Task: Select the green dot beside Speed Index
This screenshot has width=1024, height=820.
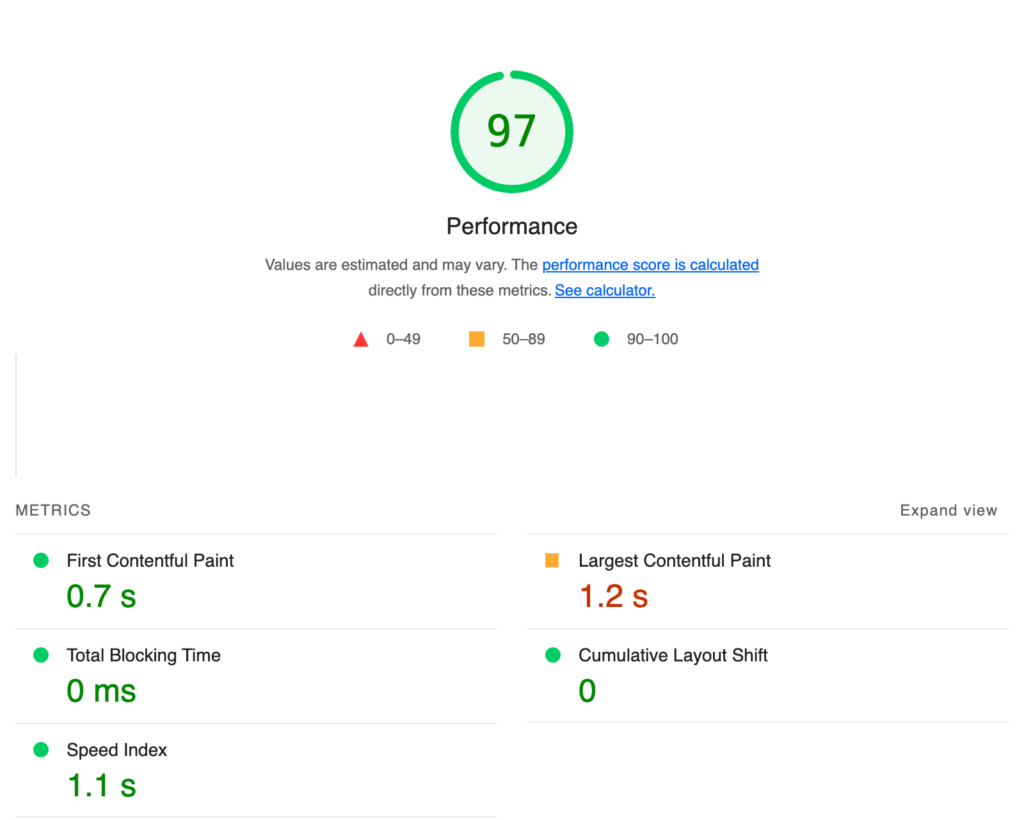Action: (40, 750)
